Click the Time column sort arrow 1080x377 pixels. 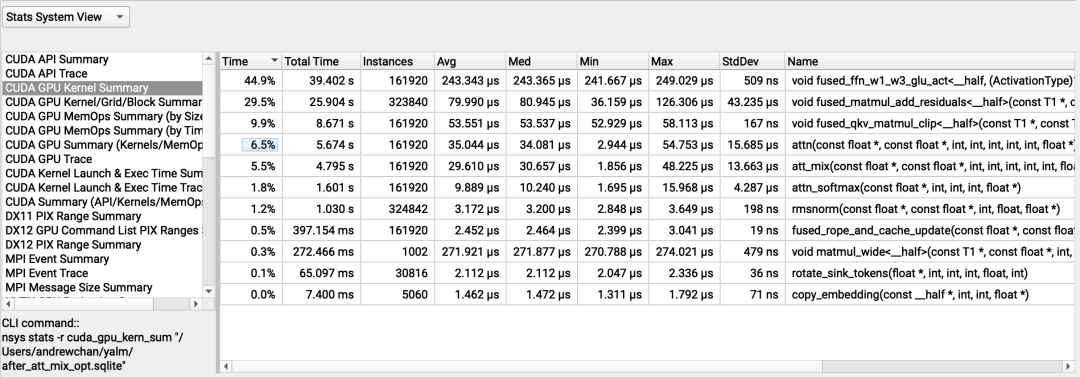(x=275, y=61)
